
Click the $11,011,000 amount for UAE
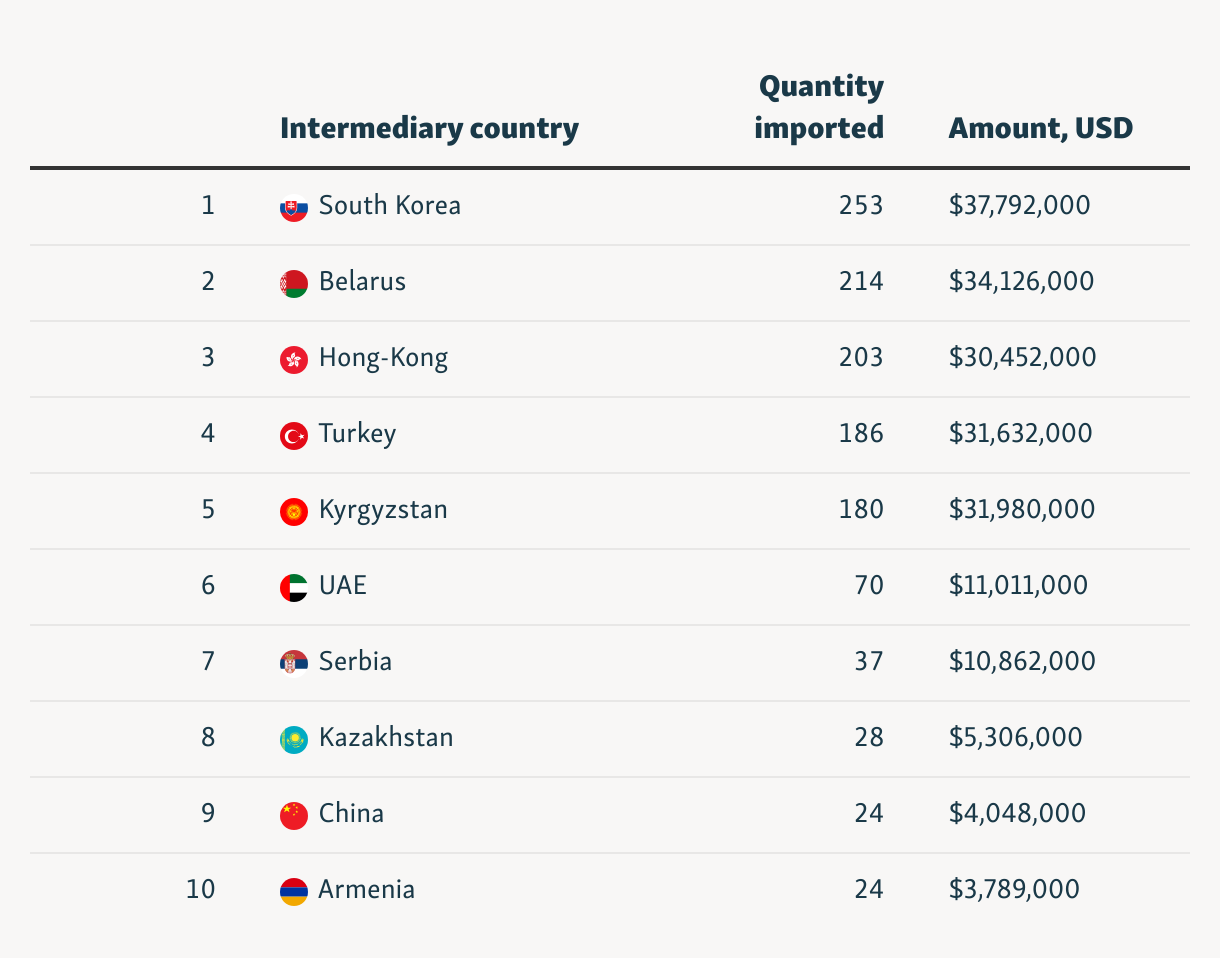tap(1018, 586)
